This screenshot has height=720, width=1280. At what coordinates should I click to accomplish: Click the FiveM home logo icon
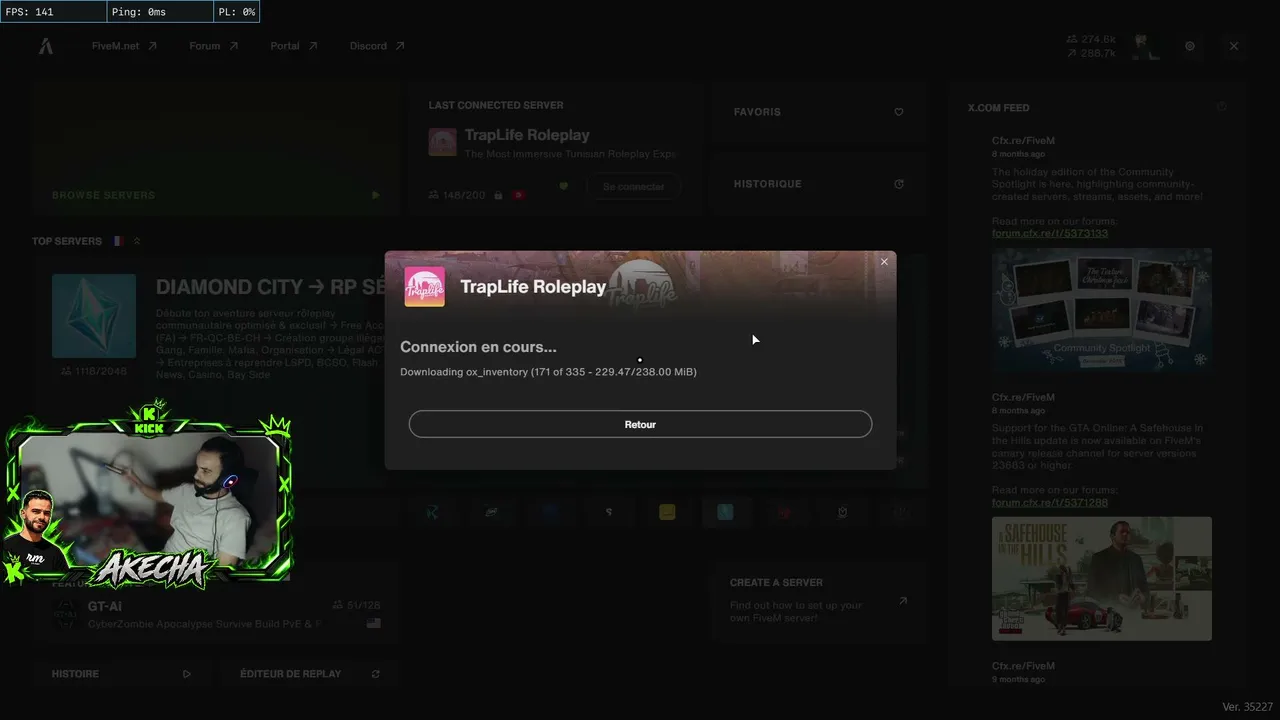(46, 46)
